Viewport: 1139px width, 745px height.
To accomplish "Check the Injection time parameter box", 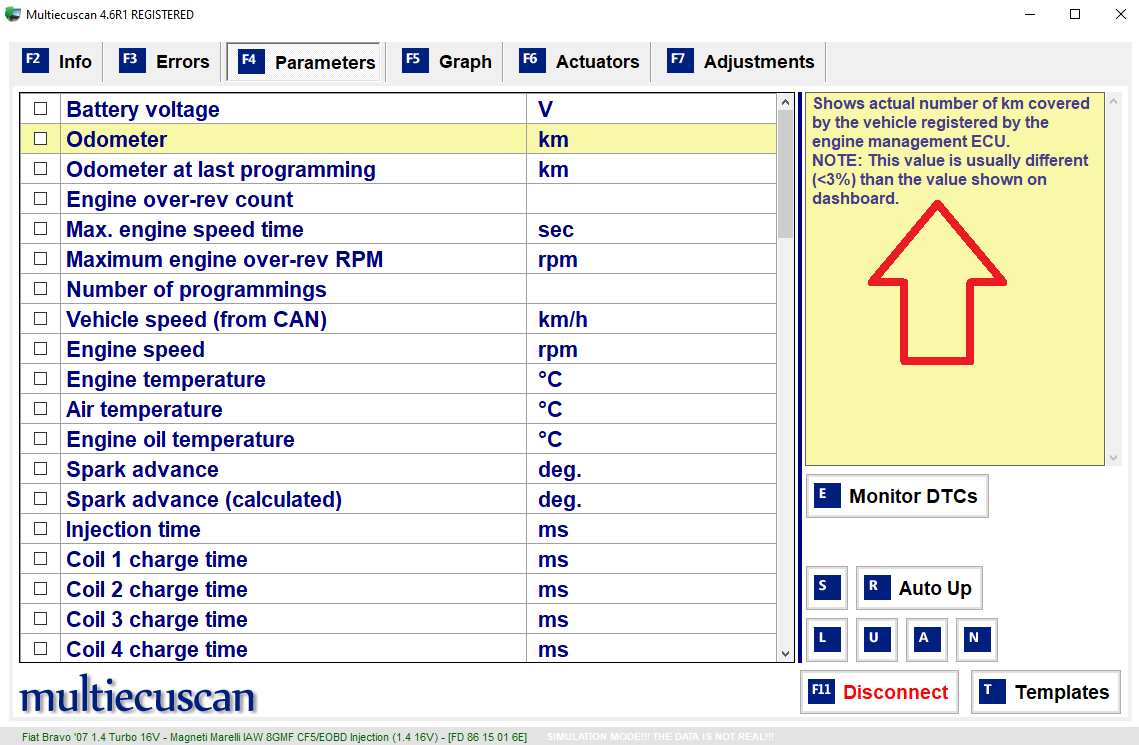I will 41,529.
